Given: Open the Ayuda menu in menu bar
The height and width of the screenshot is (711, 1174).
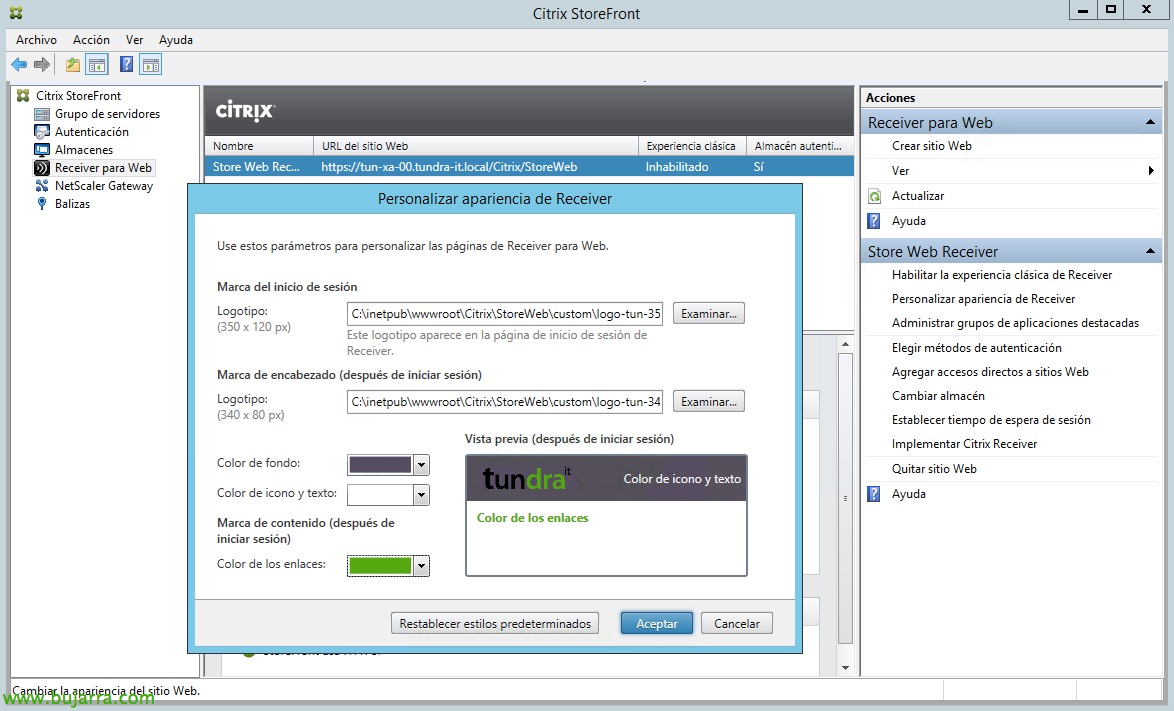Looking at the screenshot, I should coord(176,40).
